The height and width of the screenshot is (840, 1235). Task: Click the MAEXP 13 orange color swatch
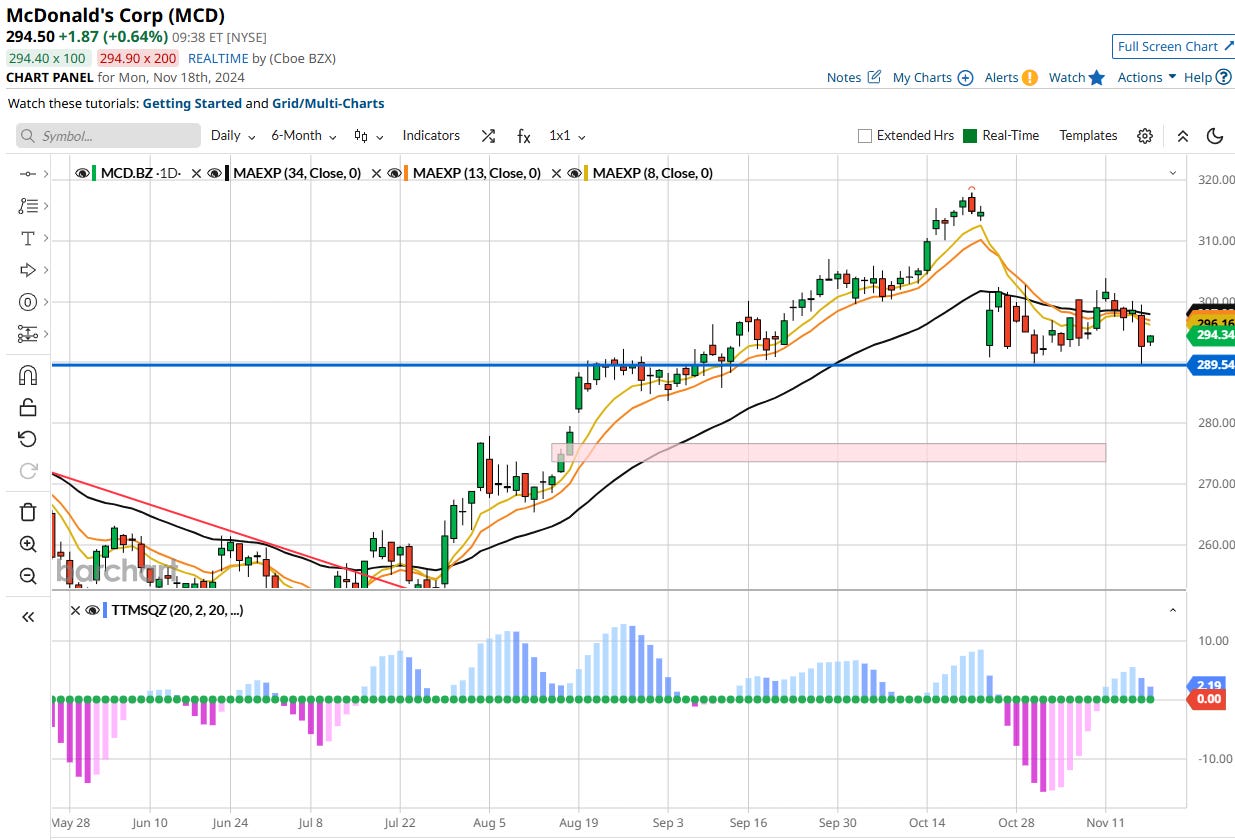point(408,174)
